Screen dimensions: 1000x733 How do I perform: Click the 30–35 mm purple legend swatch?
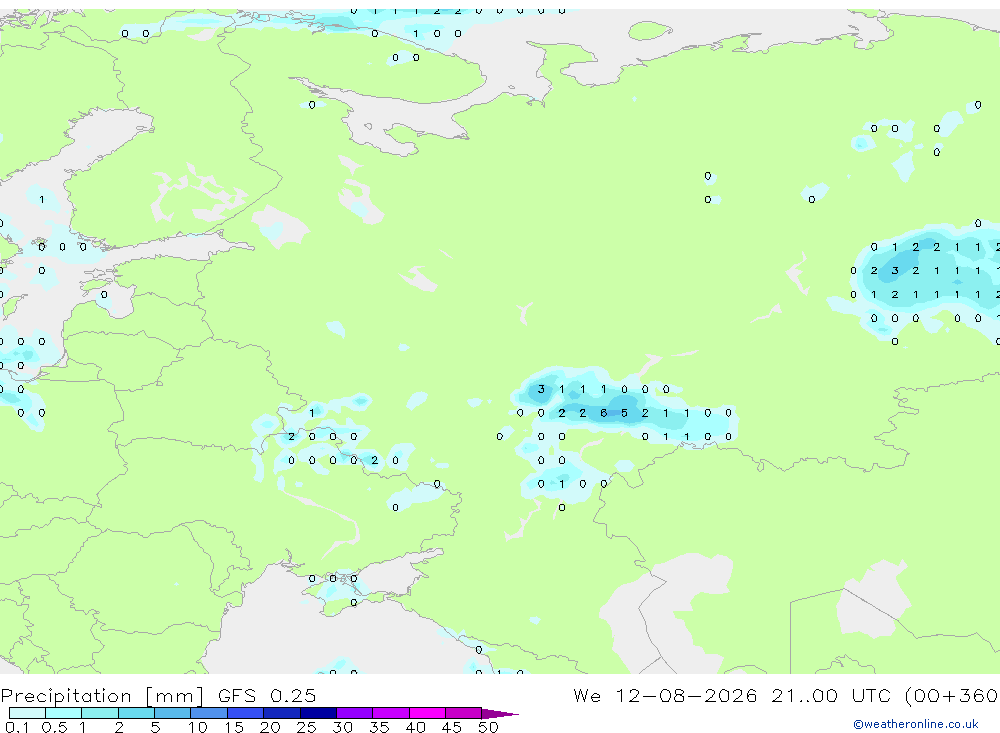coord(354,713)
